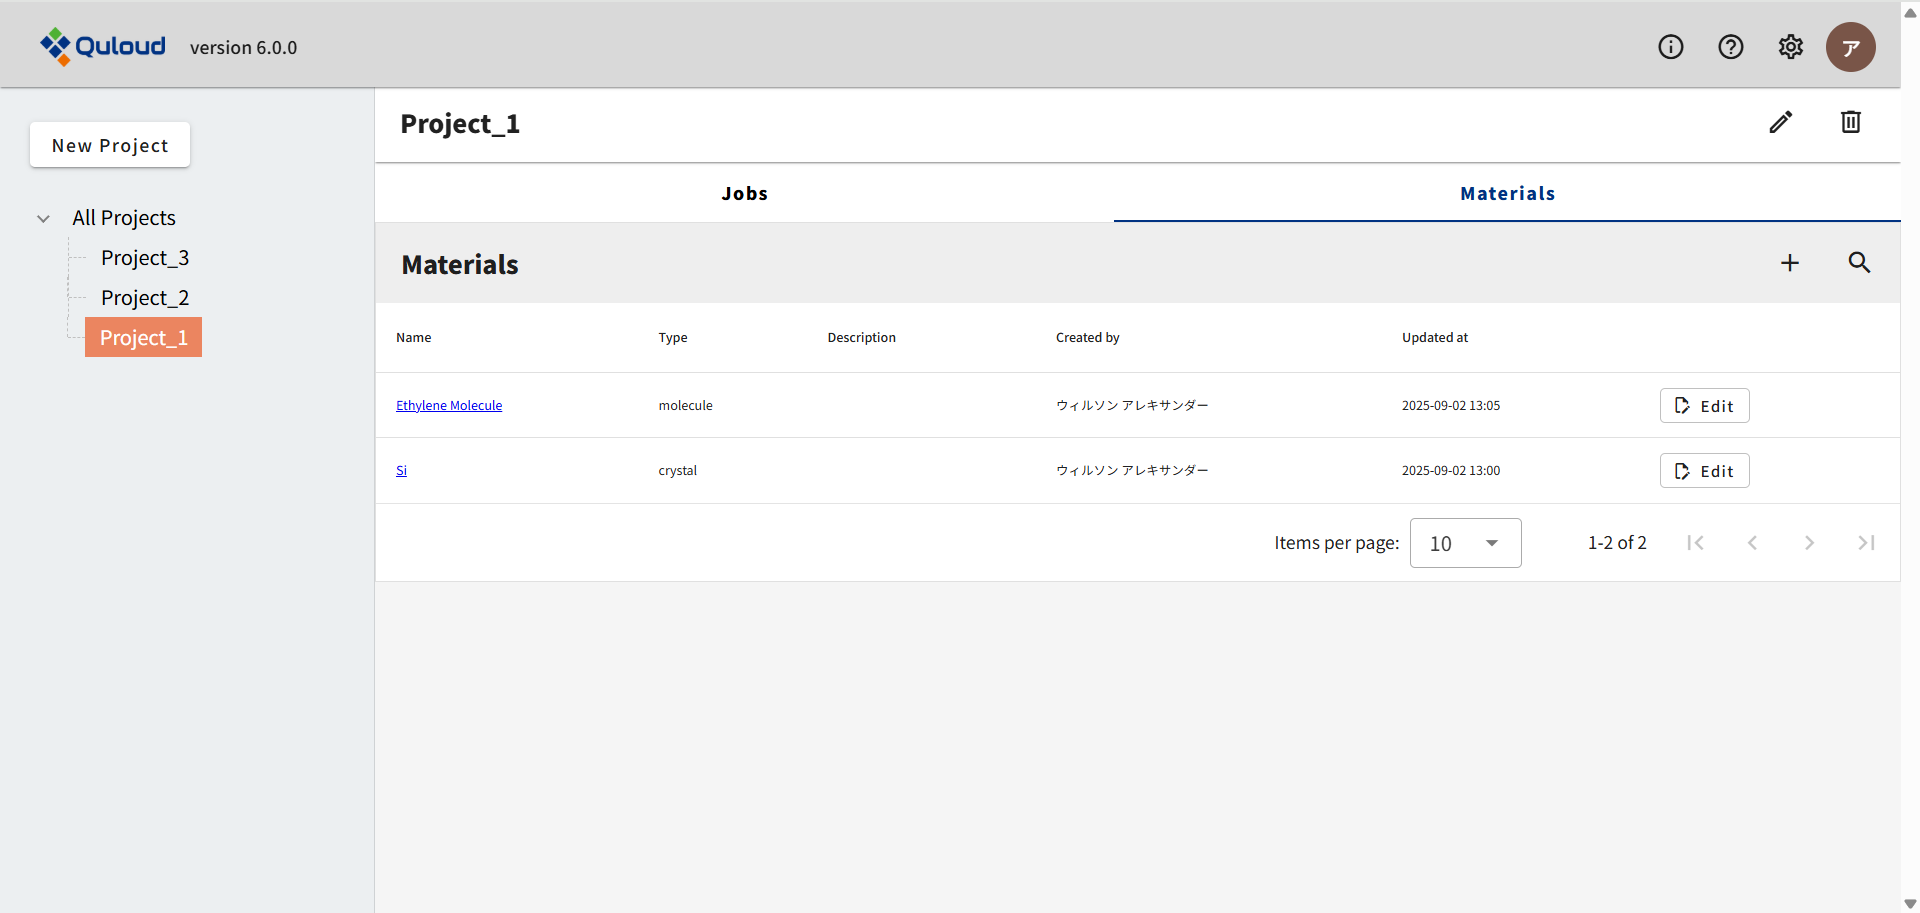Click the pencil icon to rename Project_1
1920x913 pixels.
pyautogui.click(x=1780, y=122)
